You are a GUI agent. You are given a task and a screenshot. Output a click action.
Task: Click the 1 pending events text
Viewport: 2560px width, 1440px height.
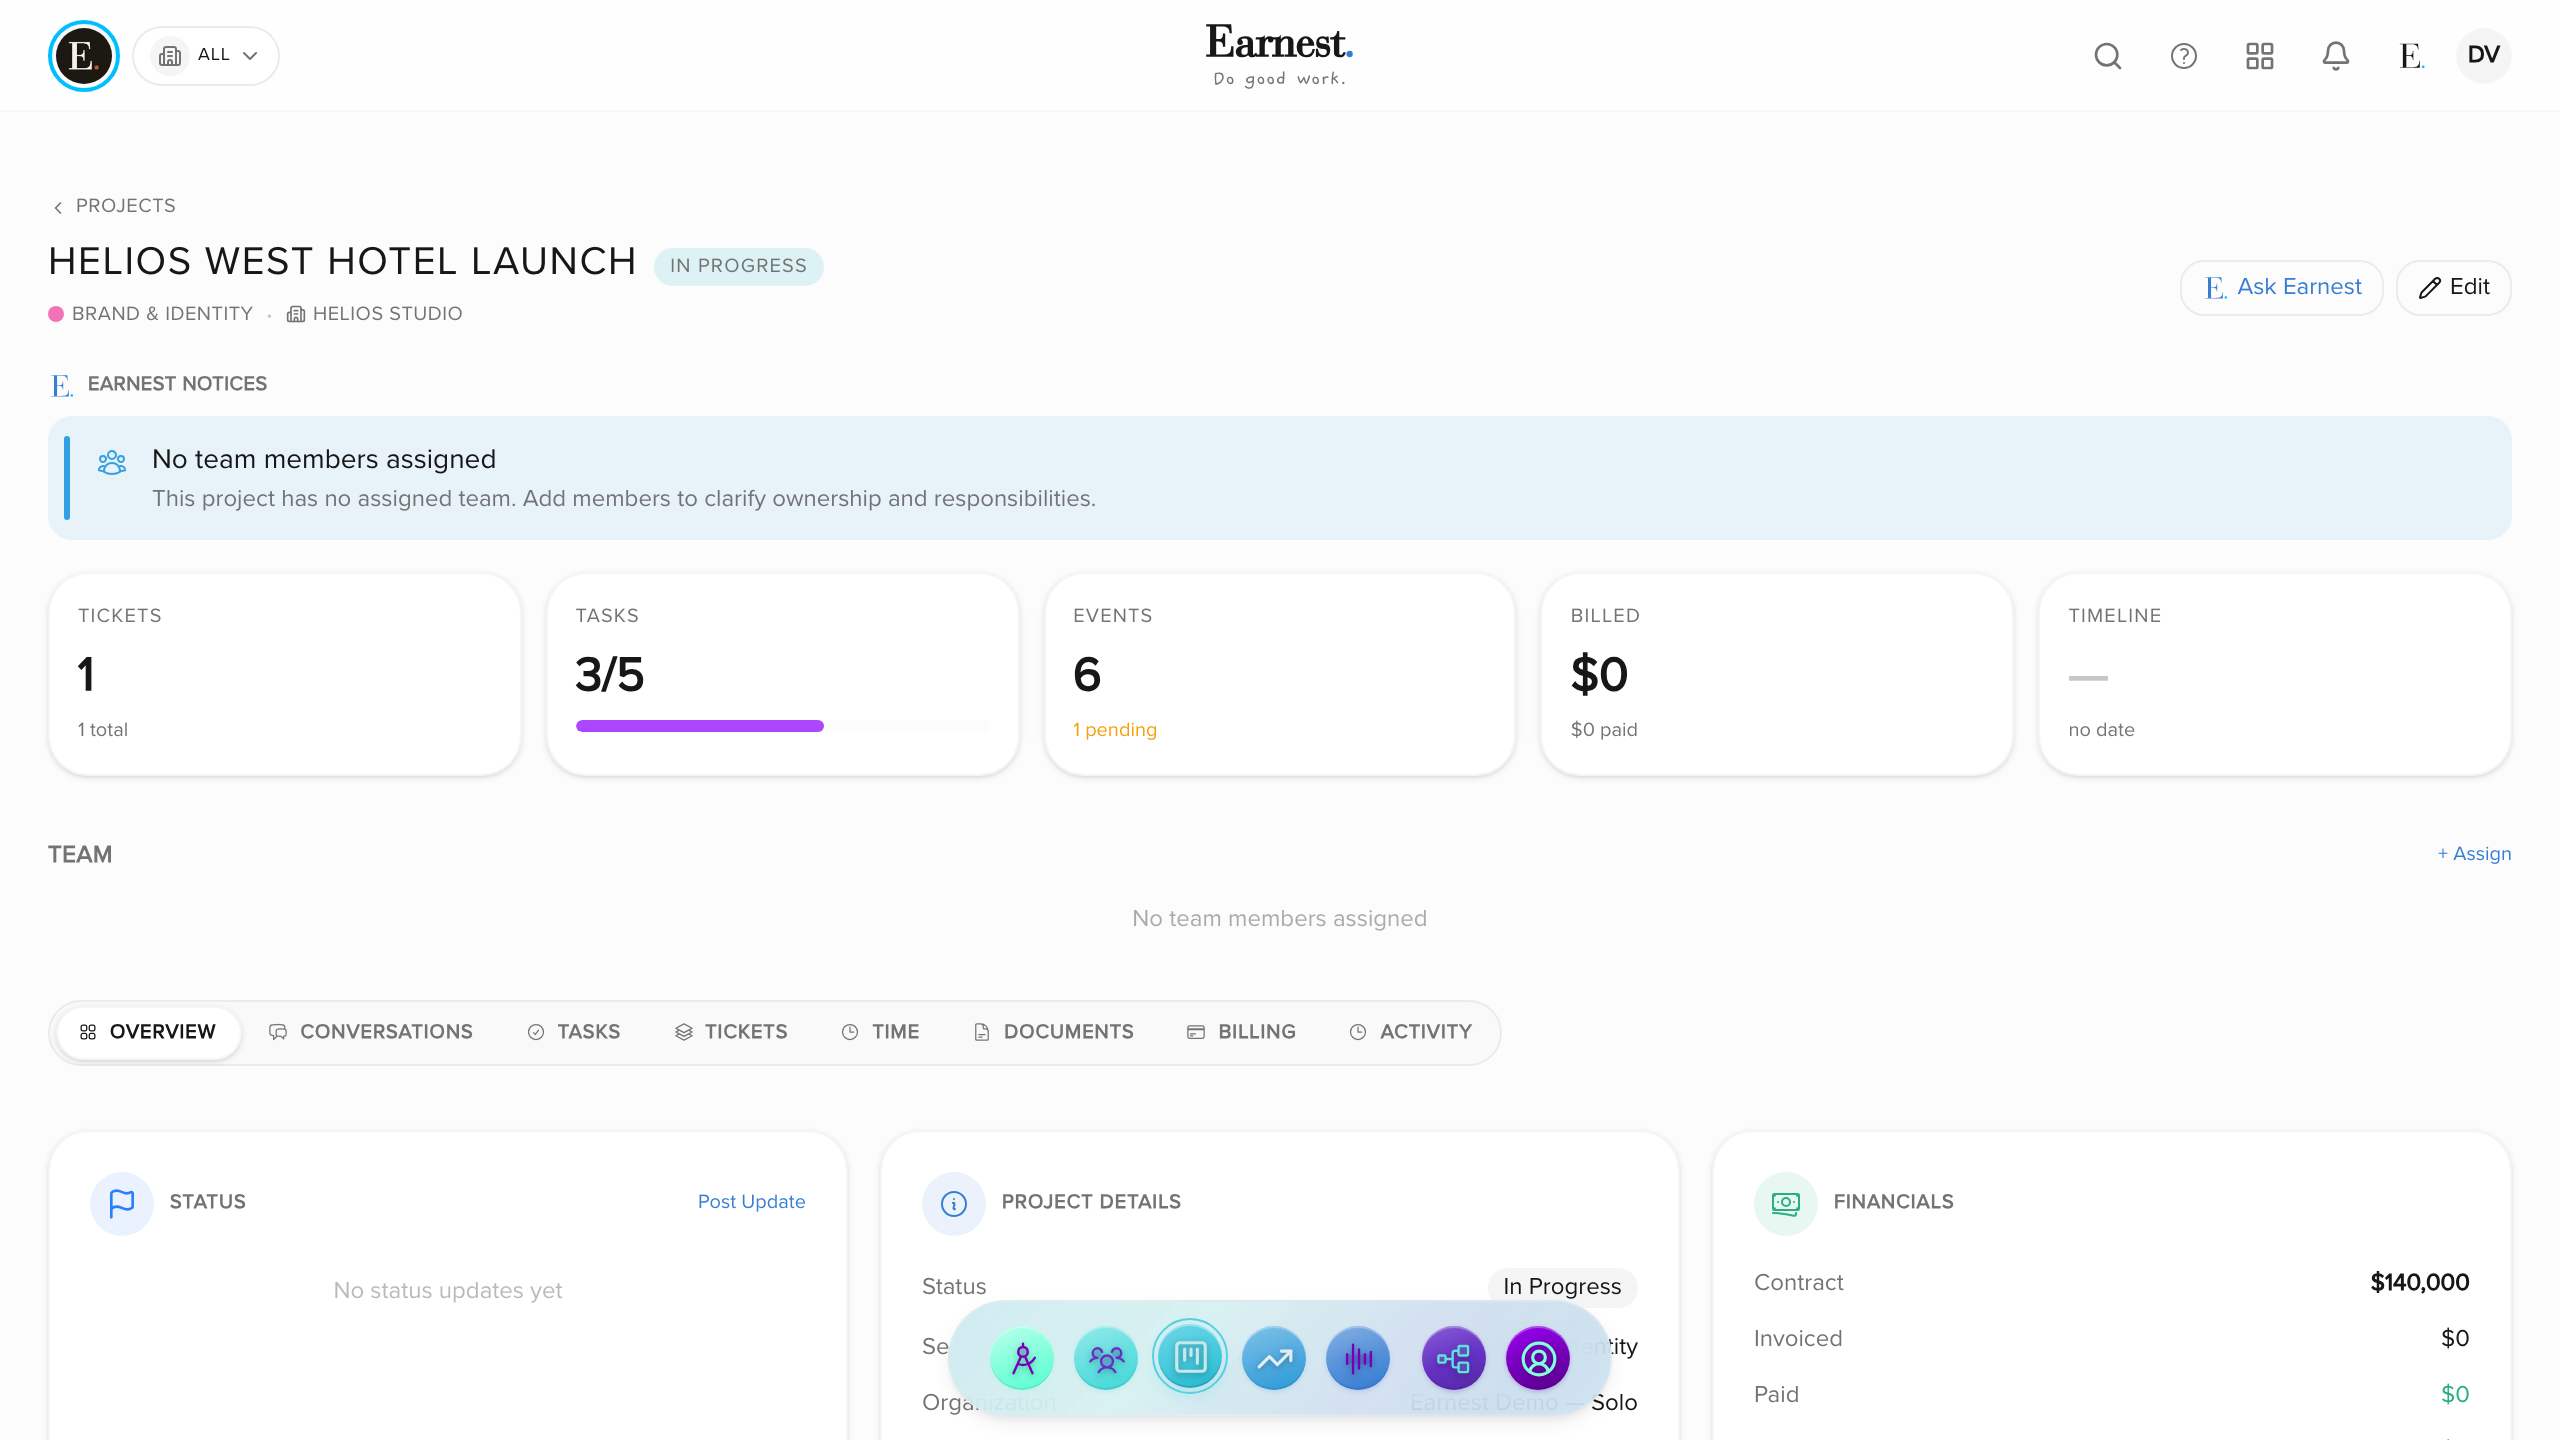pyautogui.click(x=1115, y=730)
